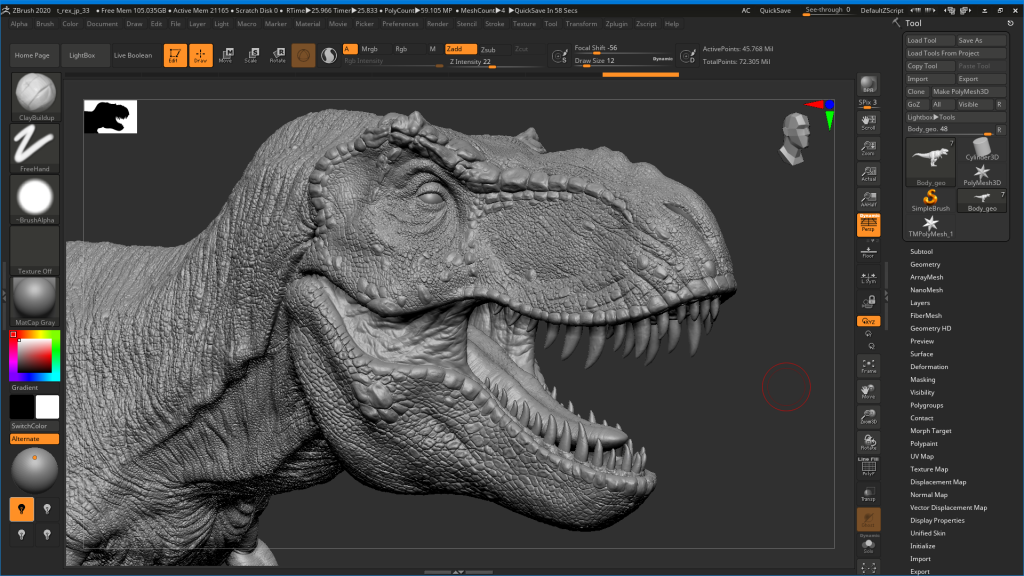
Task: Click QuickSave in the title bar
Action: (x=775, y=10)
